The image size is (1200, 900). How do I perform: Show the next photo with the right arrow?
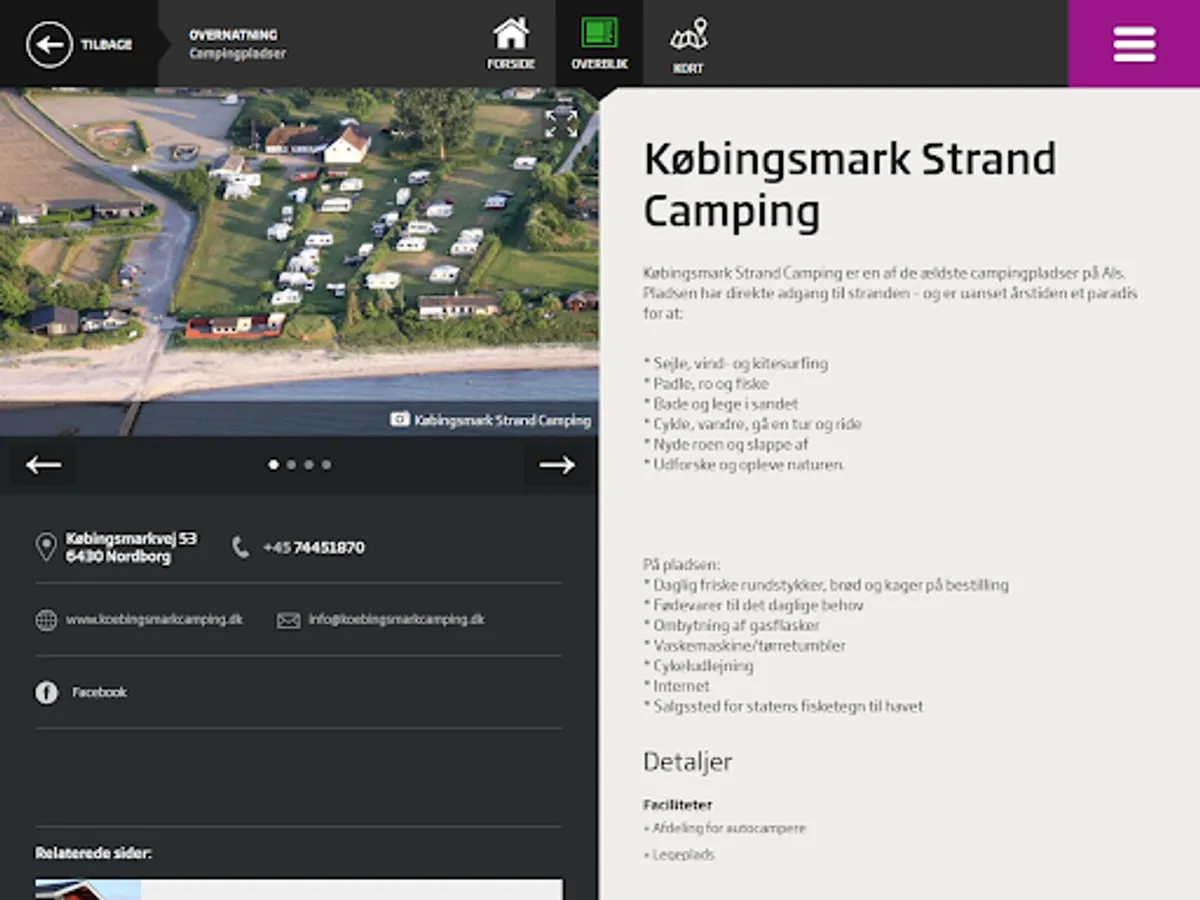tap(556, 464)
